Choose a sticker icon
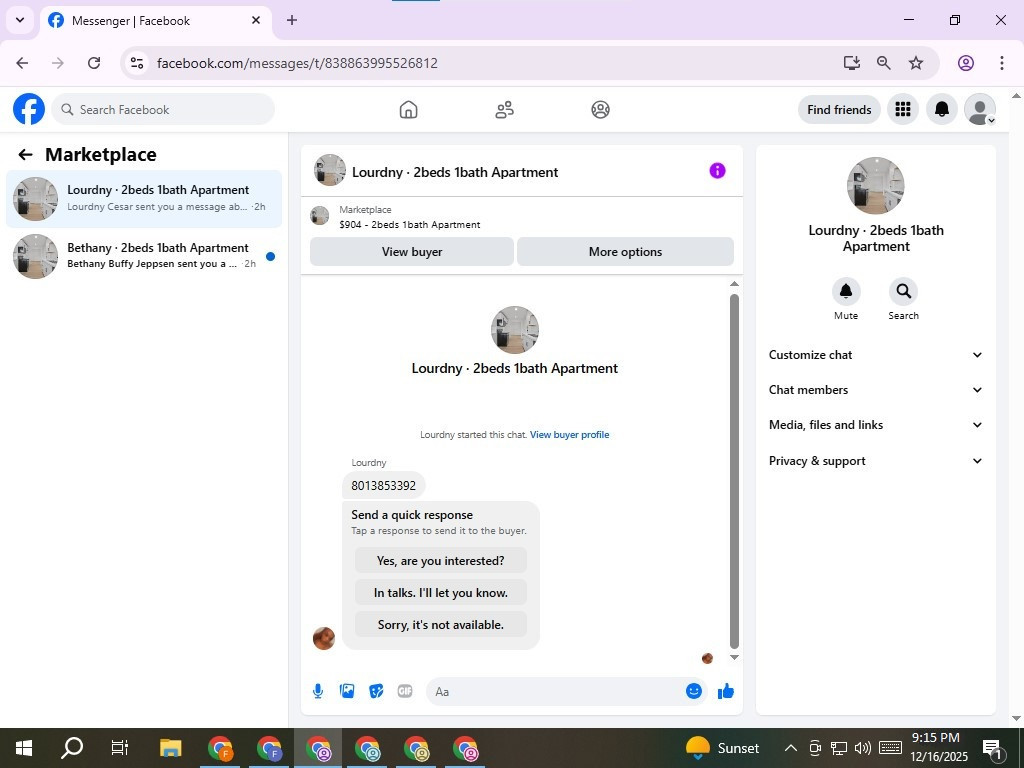Image resolution: width=1024 pixels, height=768 pixels. 376,691
